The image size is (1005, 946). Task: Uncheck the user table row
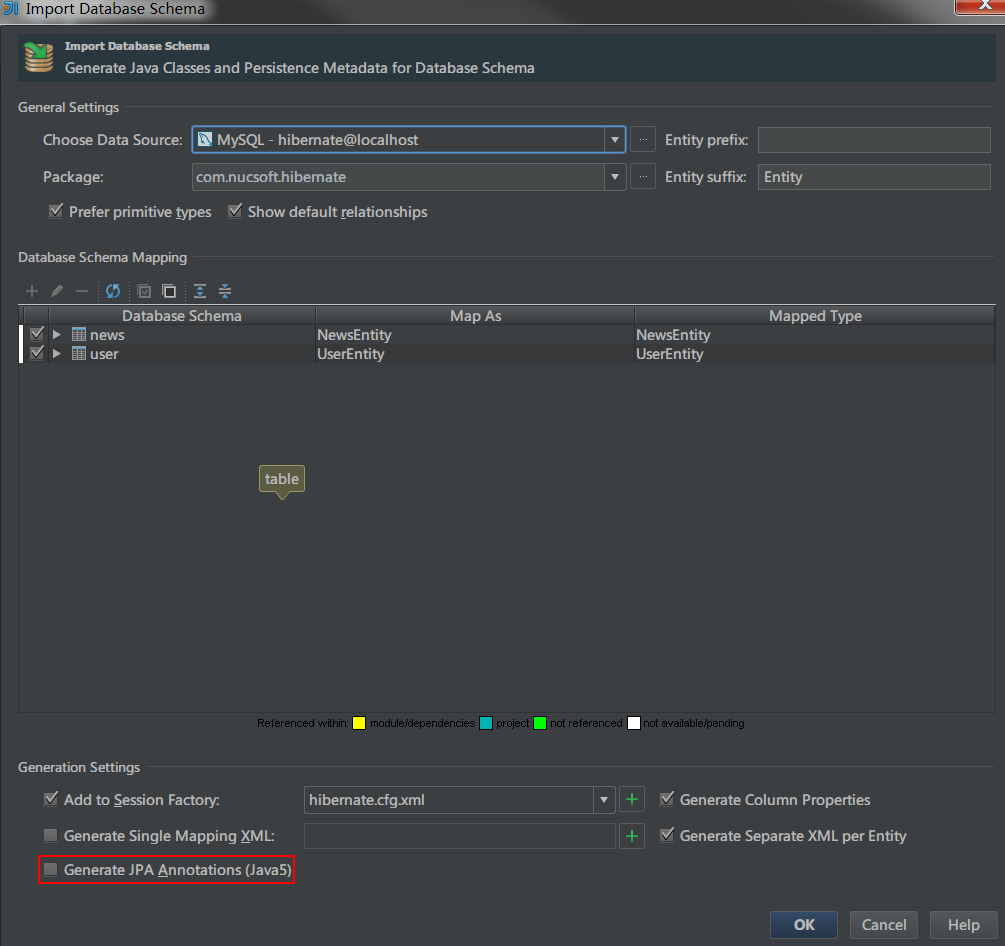(x=37, y=353)
